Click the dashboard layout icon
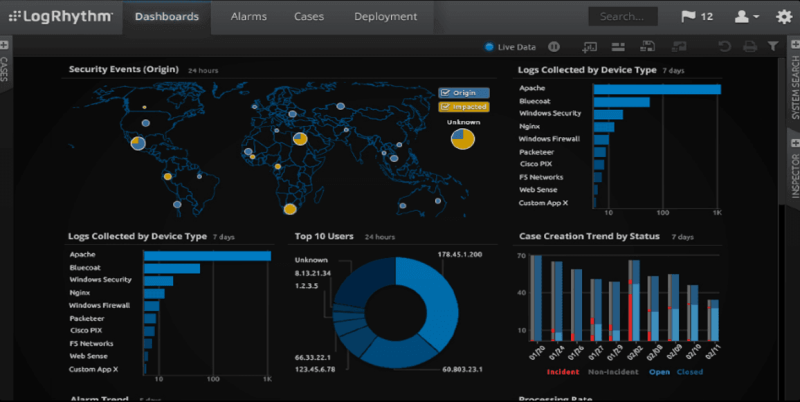The width and height of the screenshot is (800, 402). 619,46
